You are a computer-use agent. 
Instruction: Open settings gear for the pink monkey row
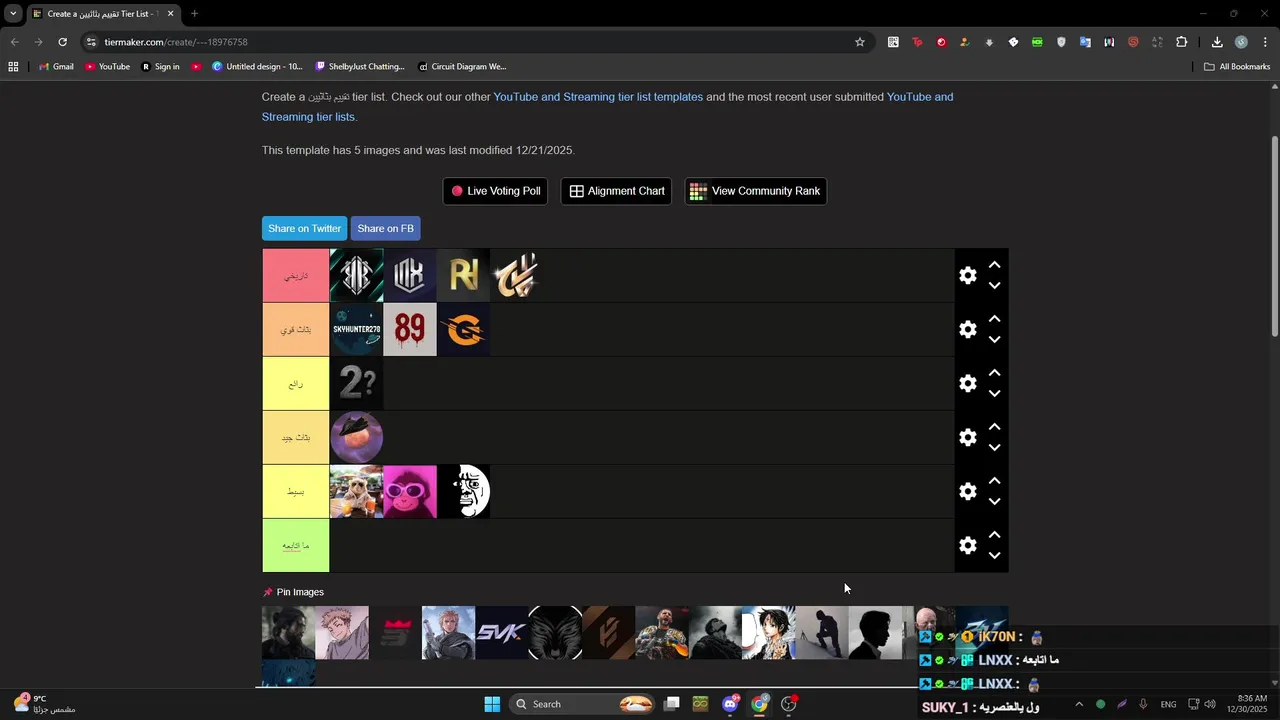967,491
